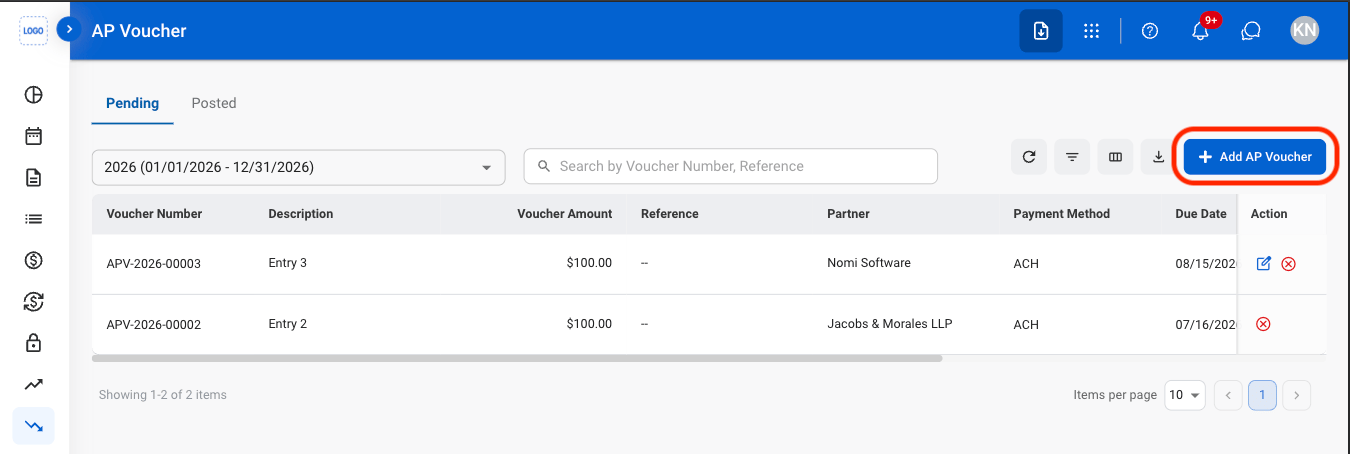Screen dimensions: 1350x454
Task: Sort by Voucher Number column header
Action: (154, 214)
